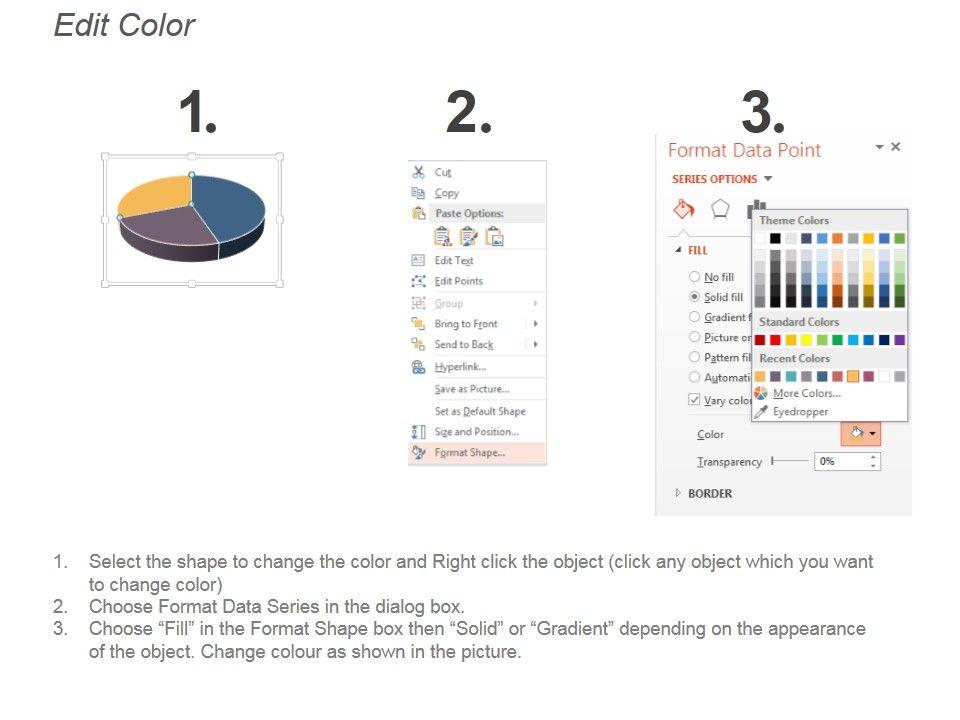Choose the Paste as Picture option icon

click(494, 237)
